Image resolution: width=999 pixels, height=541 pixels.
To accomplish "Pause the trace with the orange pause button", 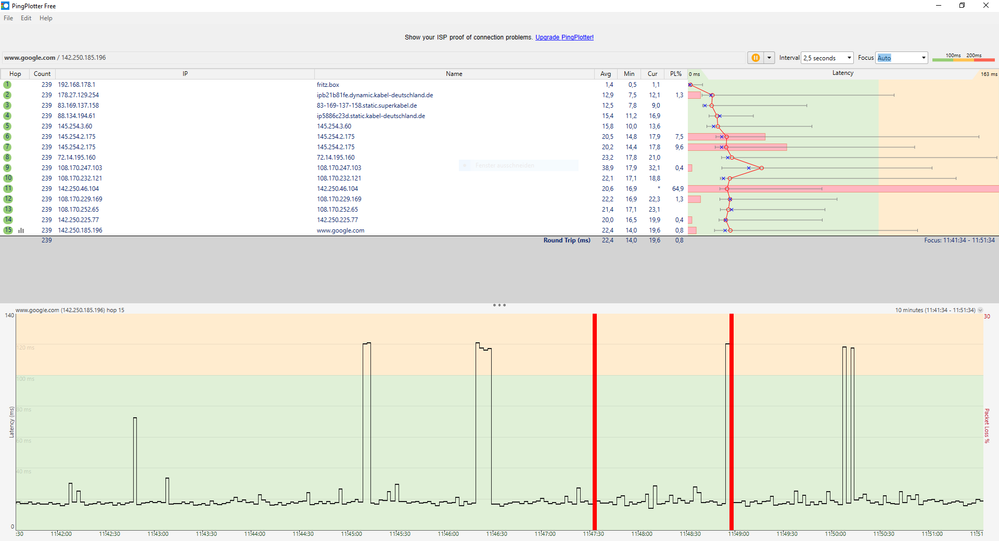I will (x=756, y=57).
